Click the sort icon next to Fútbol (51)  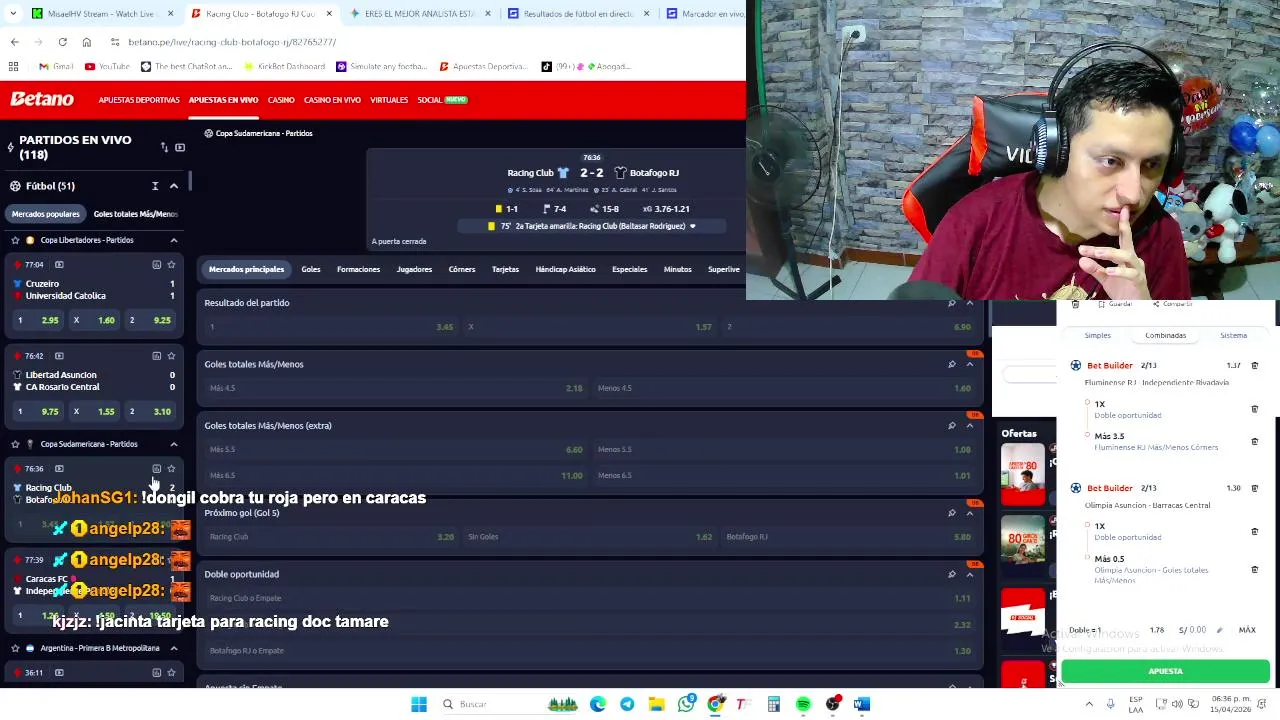tap(155, 186)
